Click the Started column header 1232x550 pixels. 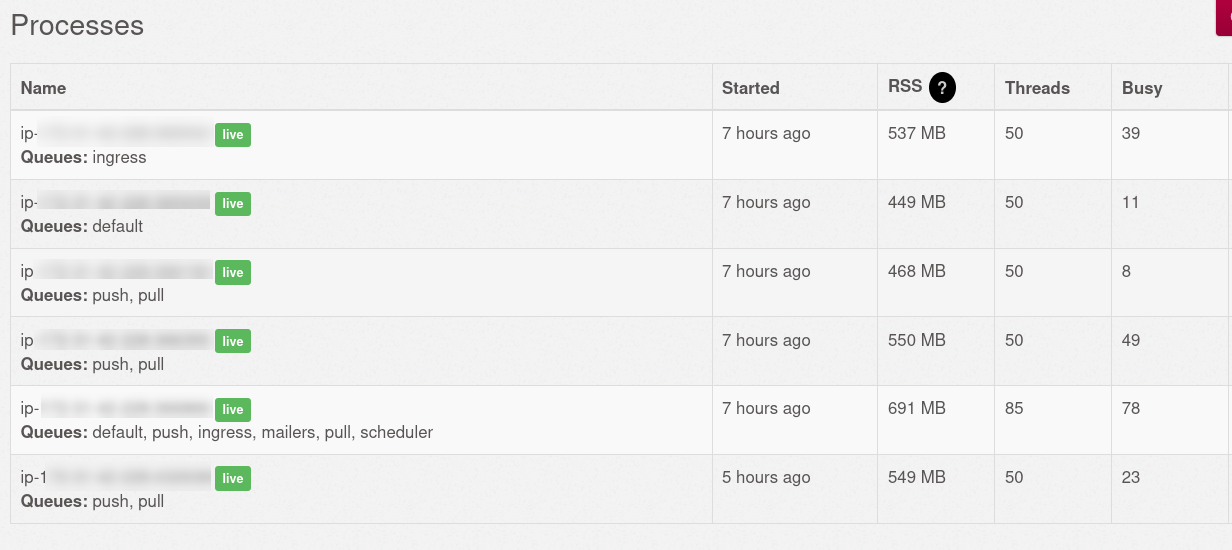[x=751, y=88]
